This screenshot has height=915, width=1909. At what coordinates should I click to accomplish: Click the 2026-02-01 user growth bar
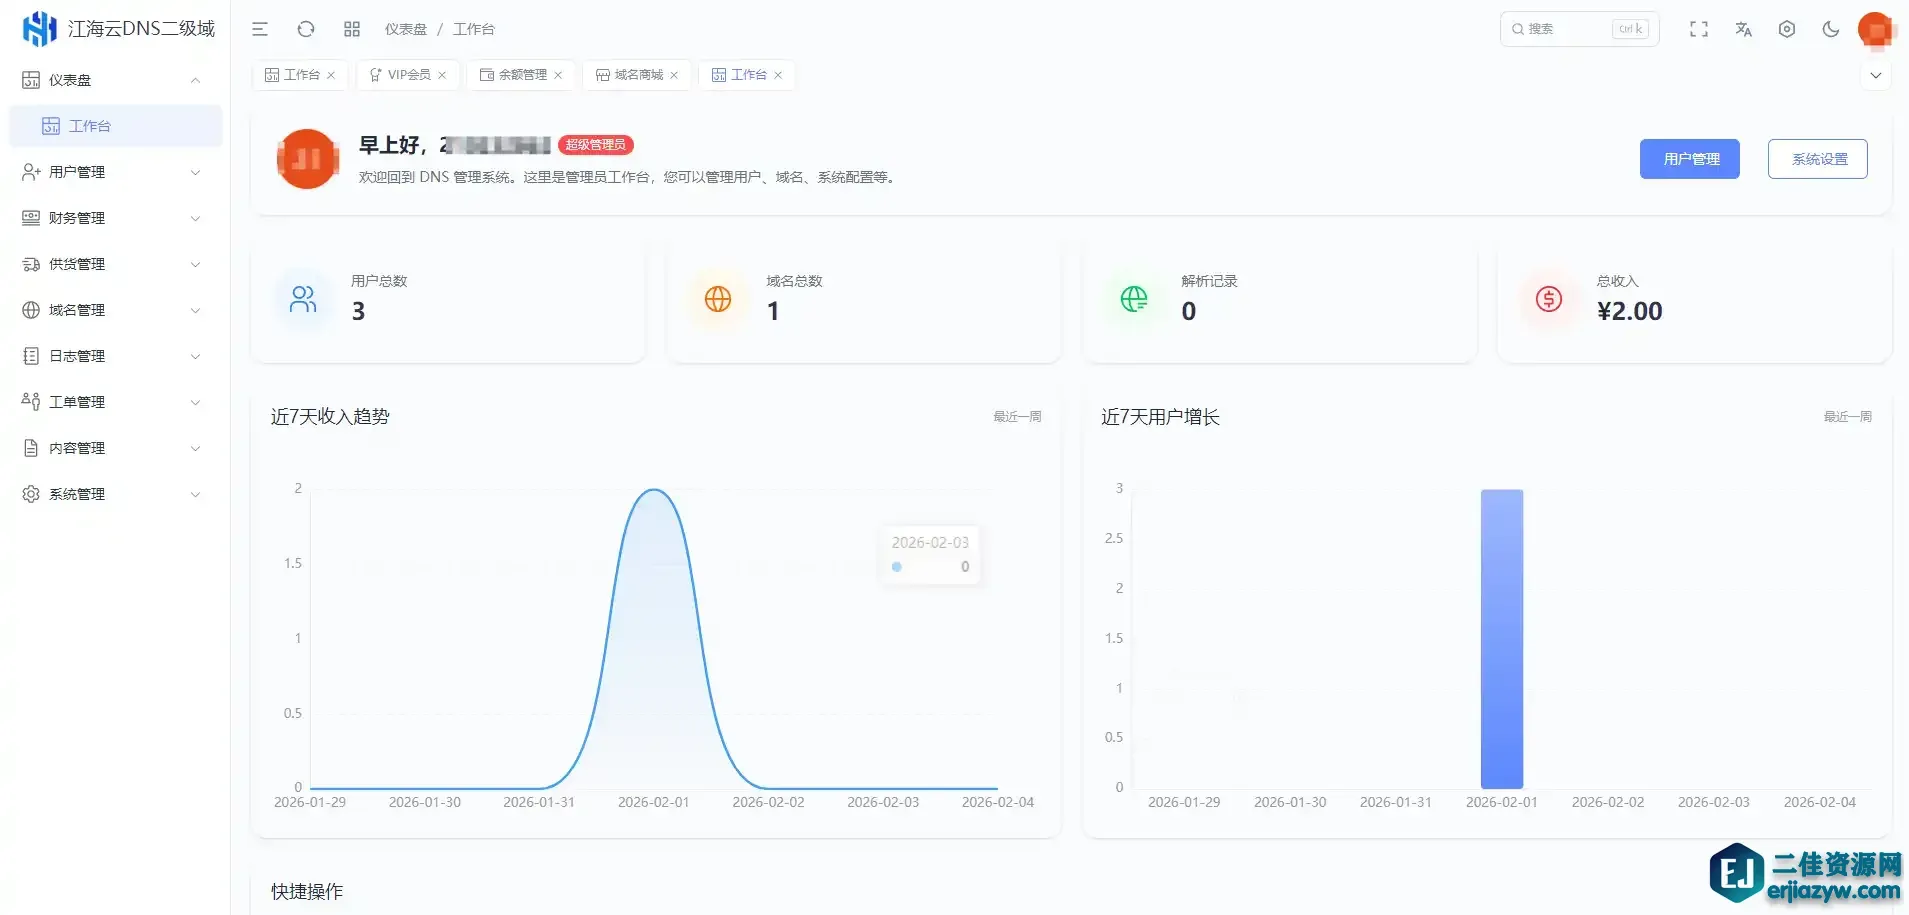click(x=1501, y=638)
